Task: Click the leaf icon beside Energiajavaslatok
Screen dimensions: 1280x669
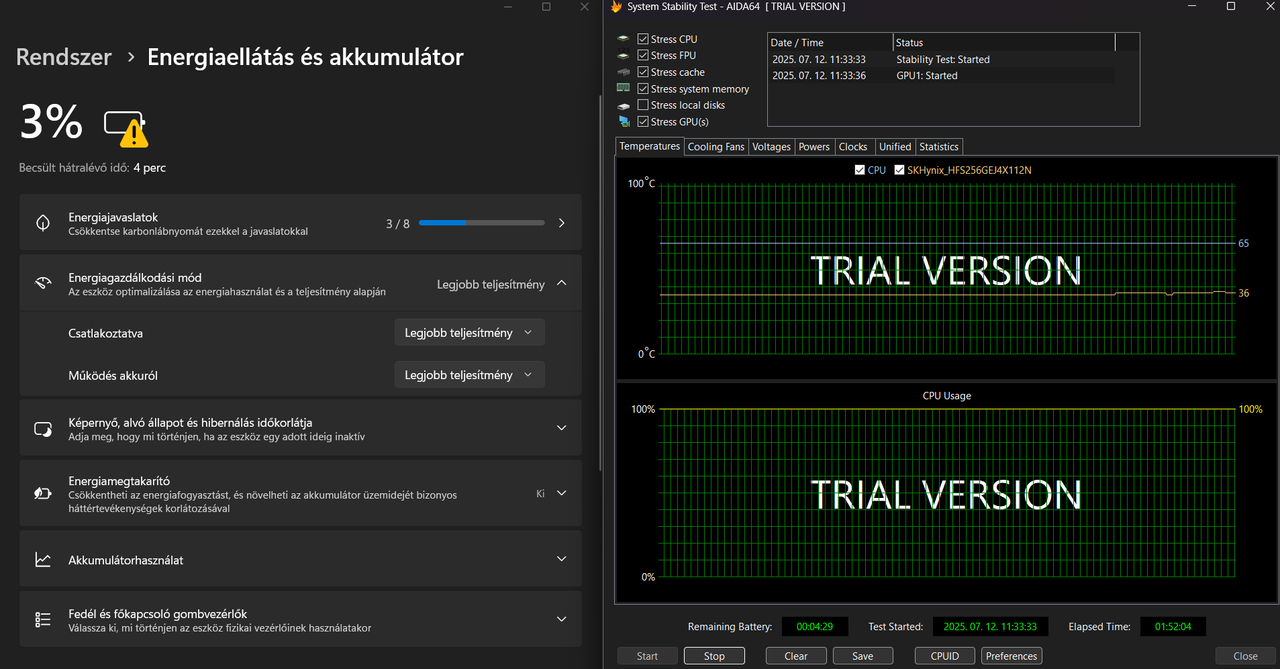Action: click(x=43, y=223)
